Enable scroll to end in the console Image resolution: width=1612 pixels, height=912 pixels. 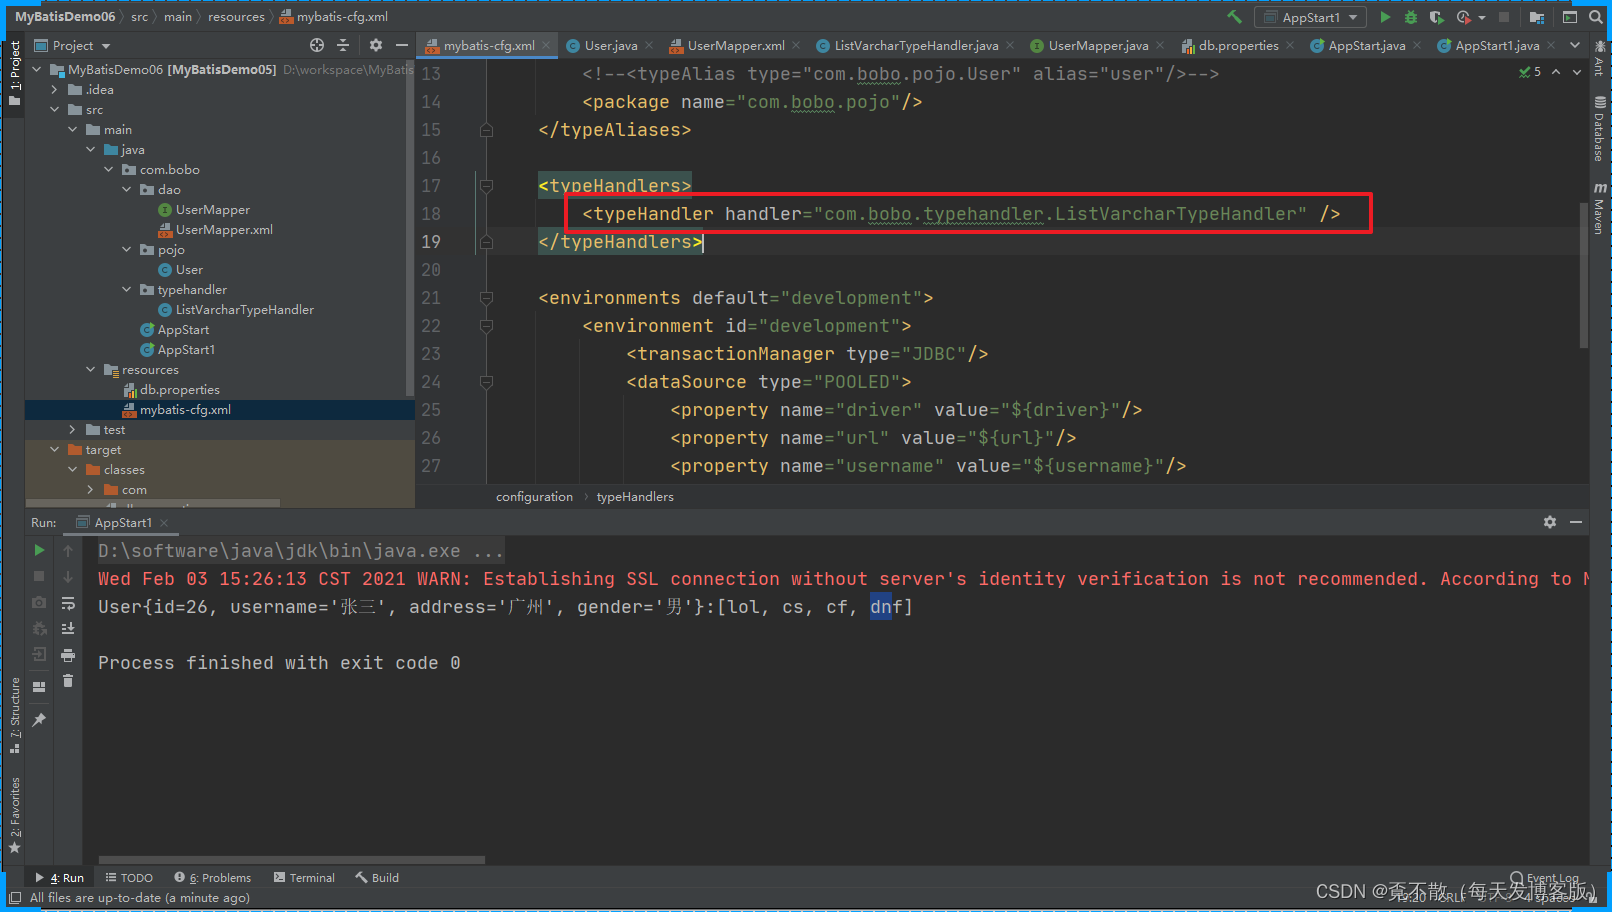pos(68,628)
